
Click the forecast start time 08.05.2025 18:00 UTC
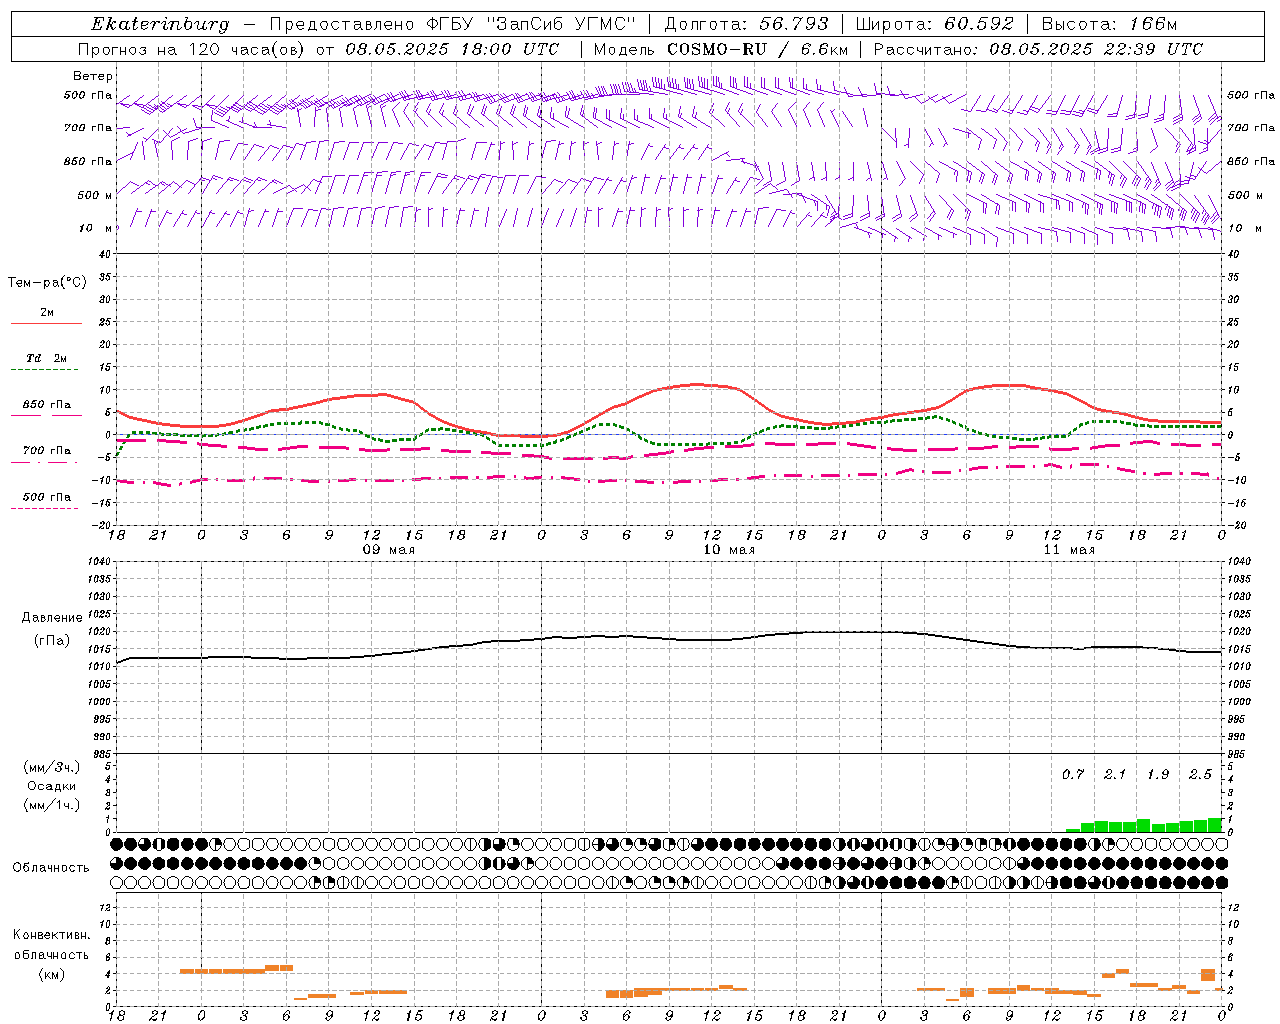(x=452, y=49)
